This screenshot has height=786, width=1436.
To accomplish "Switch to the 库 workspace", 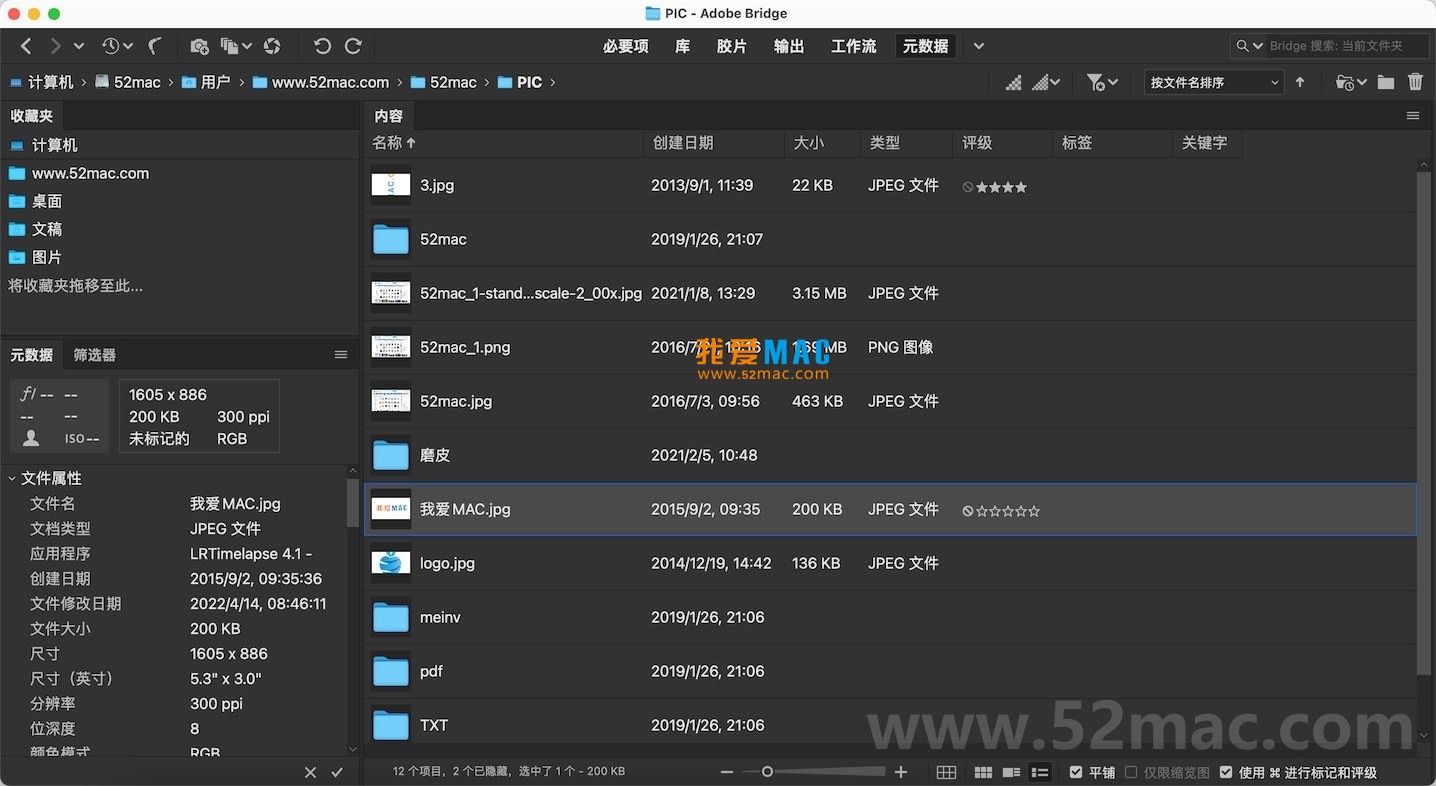I will point(683,46).
